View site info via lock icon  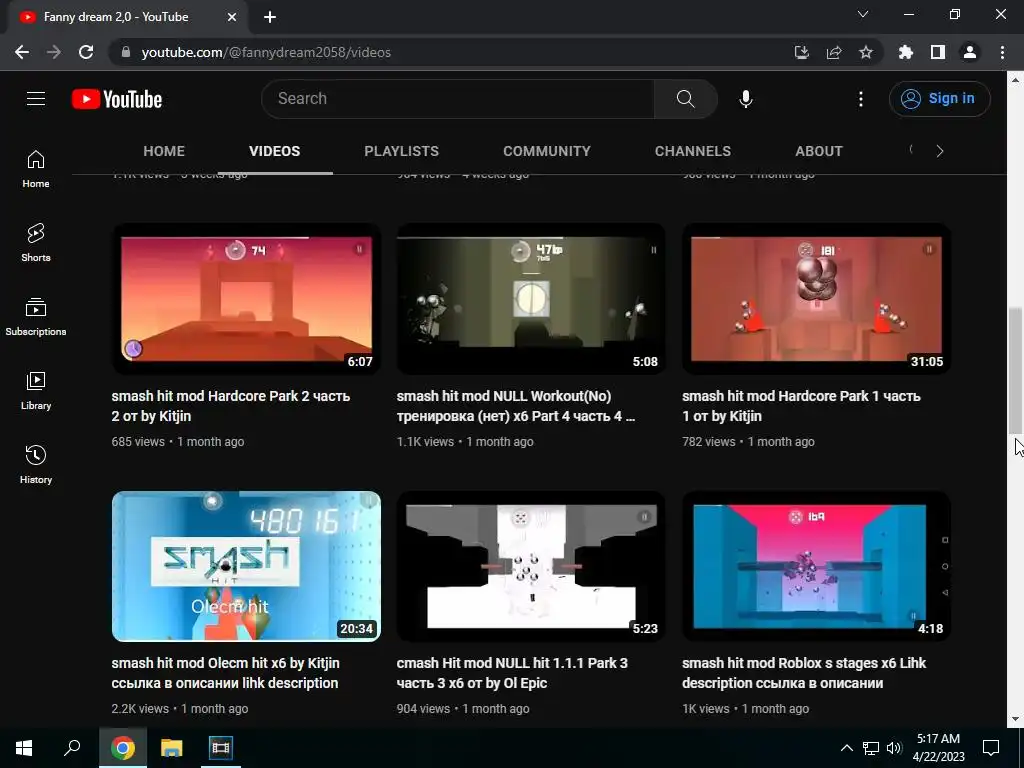(x=125, y=52)
